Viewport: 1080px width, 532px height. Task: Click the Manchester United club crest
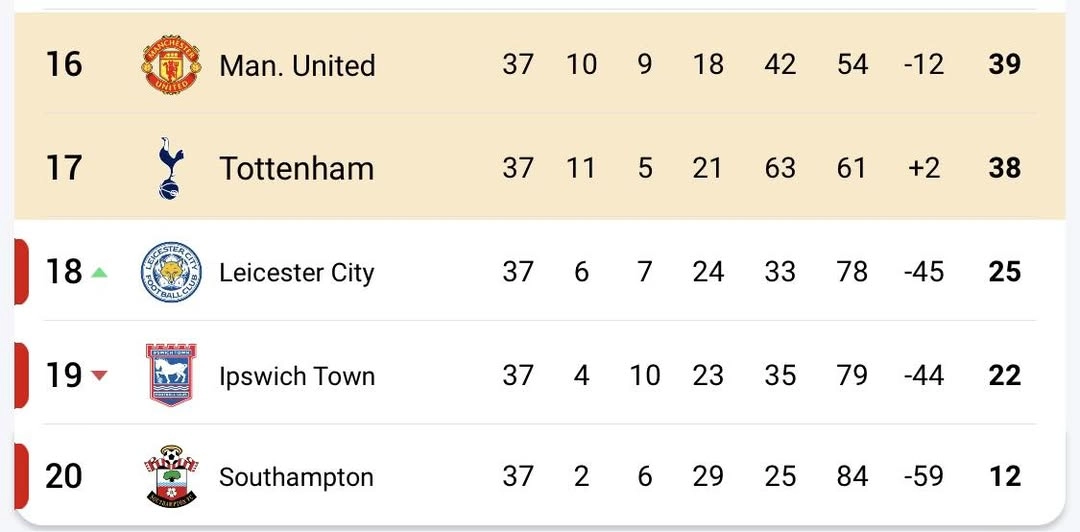(x=171, y=65)
